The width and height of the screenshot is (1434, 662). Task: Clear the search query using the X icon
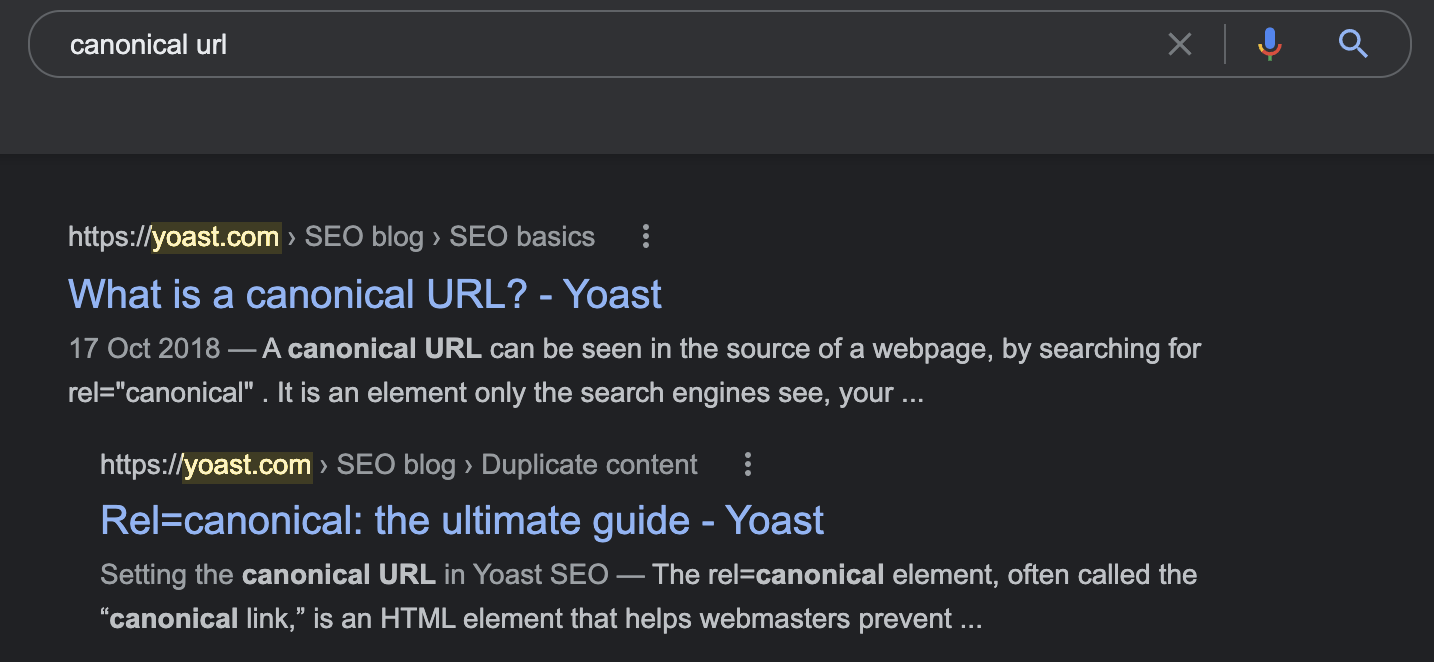point(1180,44)
